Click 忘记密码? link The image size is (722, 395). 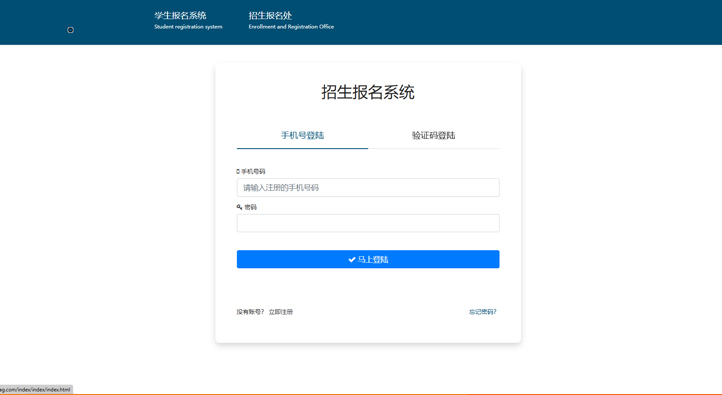(x=483, y=312)
